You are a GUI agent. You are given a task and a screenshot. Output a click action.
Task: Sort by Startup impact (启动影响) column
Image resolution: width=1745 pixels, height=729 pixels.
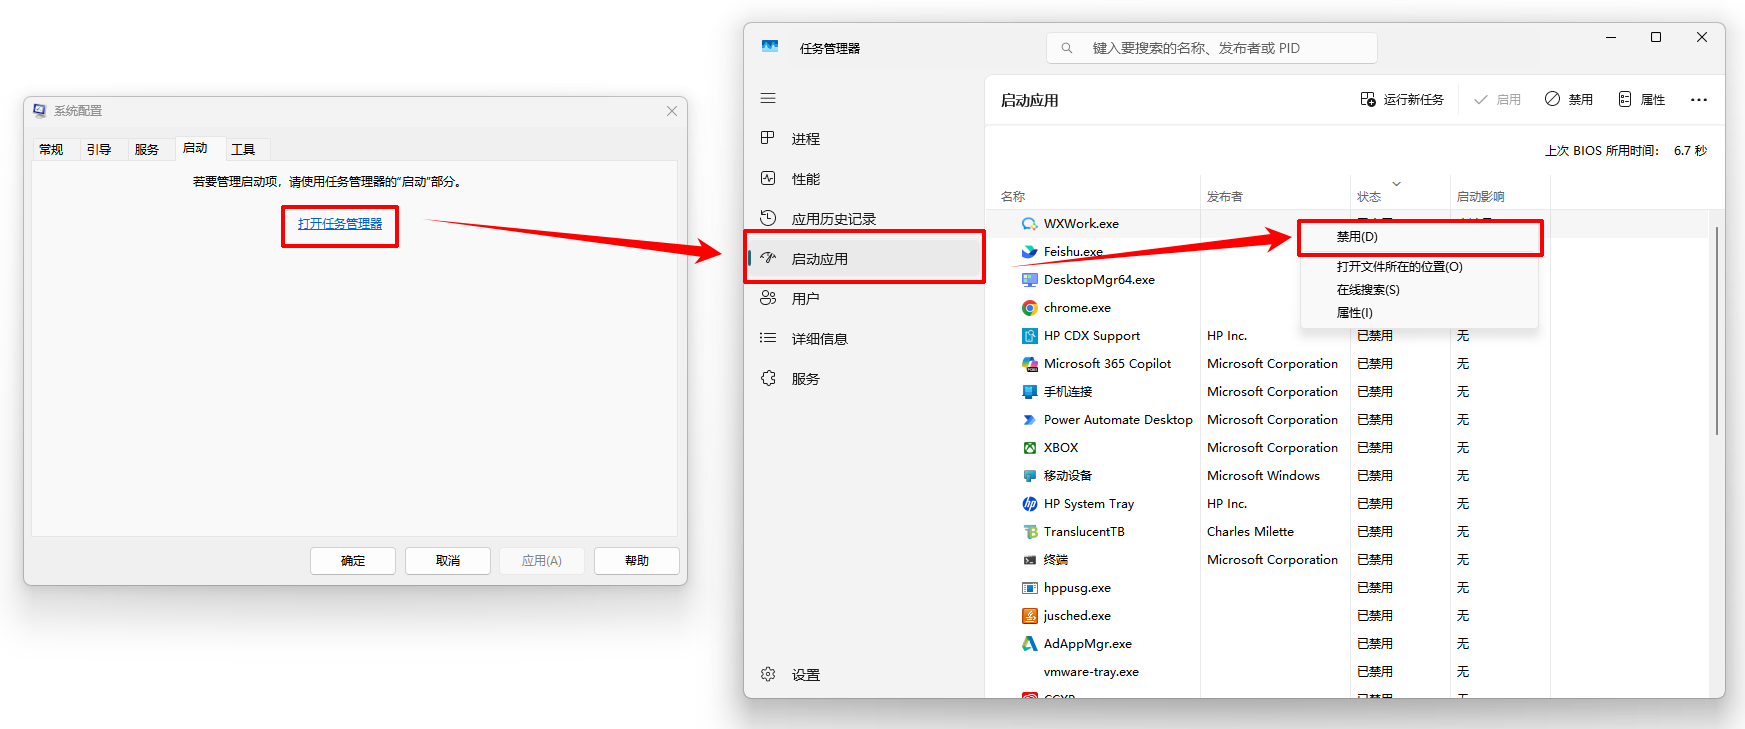tap(1481, 197)
